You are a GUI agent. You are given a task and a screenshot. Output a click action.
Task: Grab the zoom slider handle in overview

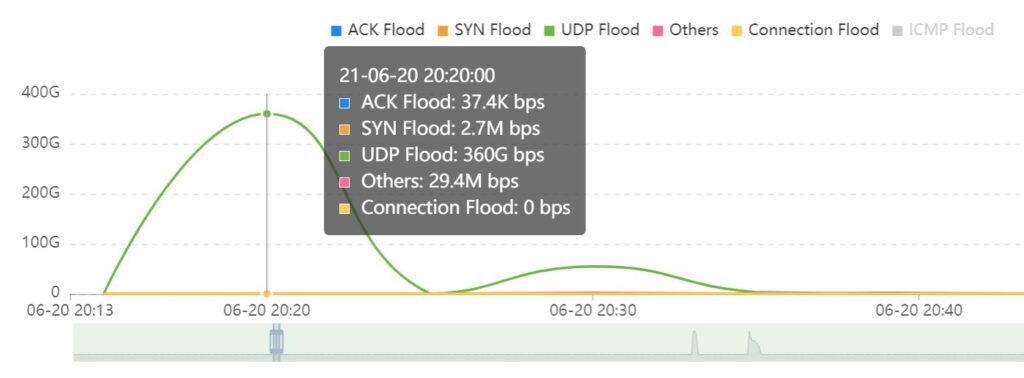277,342
